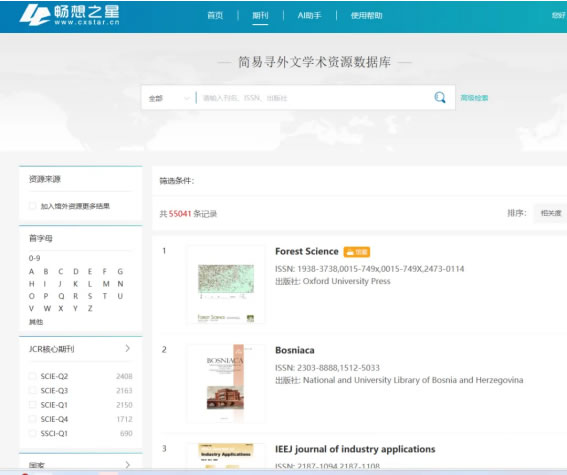Filter journals by letter Z
This screenshot has width=567, height=475.
tap(90, 309)
